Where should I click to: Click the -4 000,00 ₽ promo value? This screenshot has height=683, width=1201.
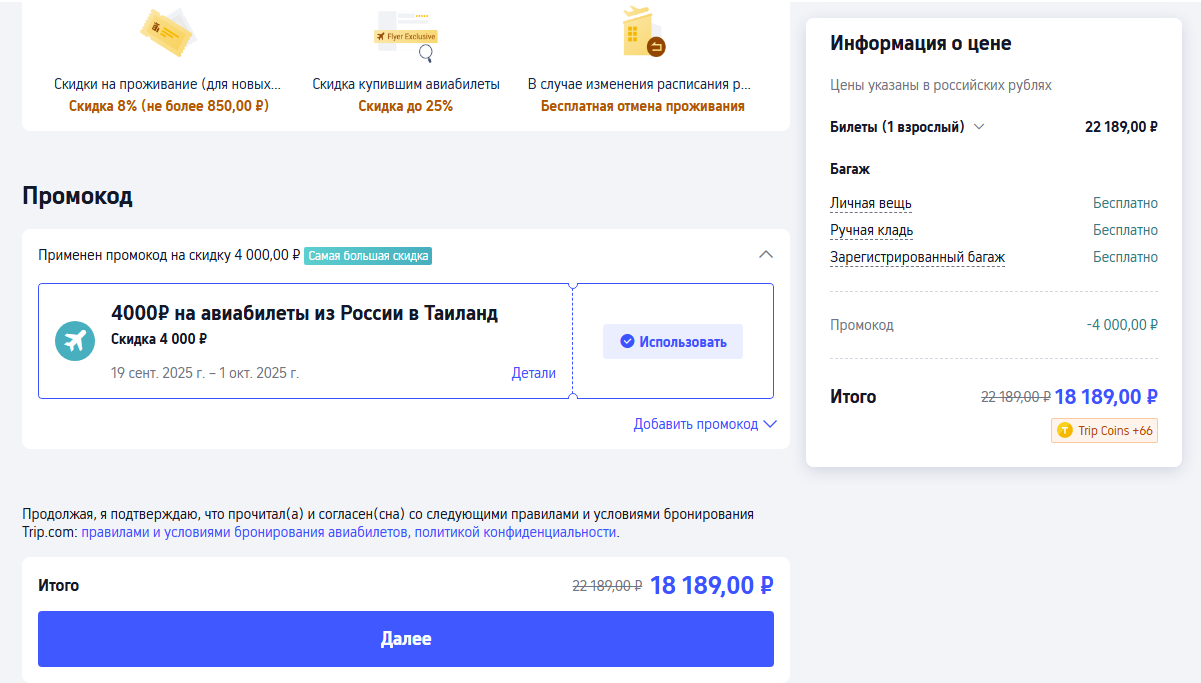click(x=1122, y=325)
